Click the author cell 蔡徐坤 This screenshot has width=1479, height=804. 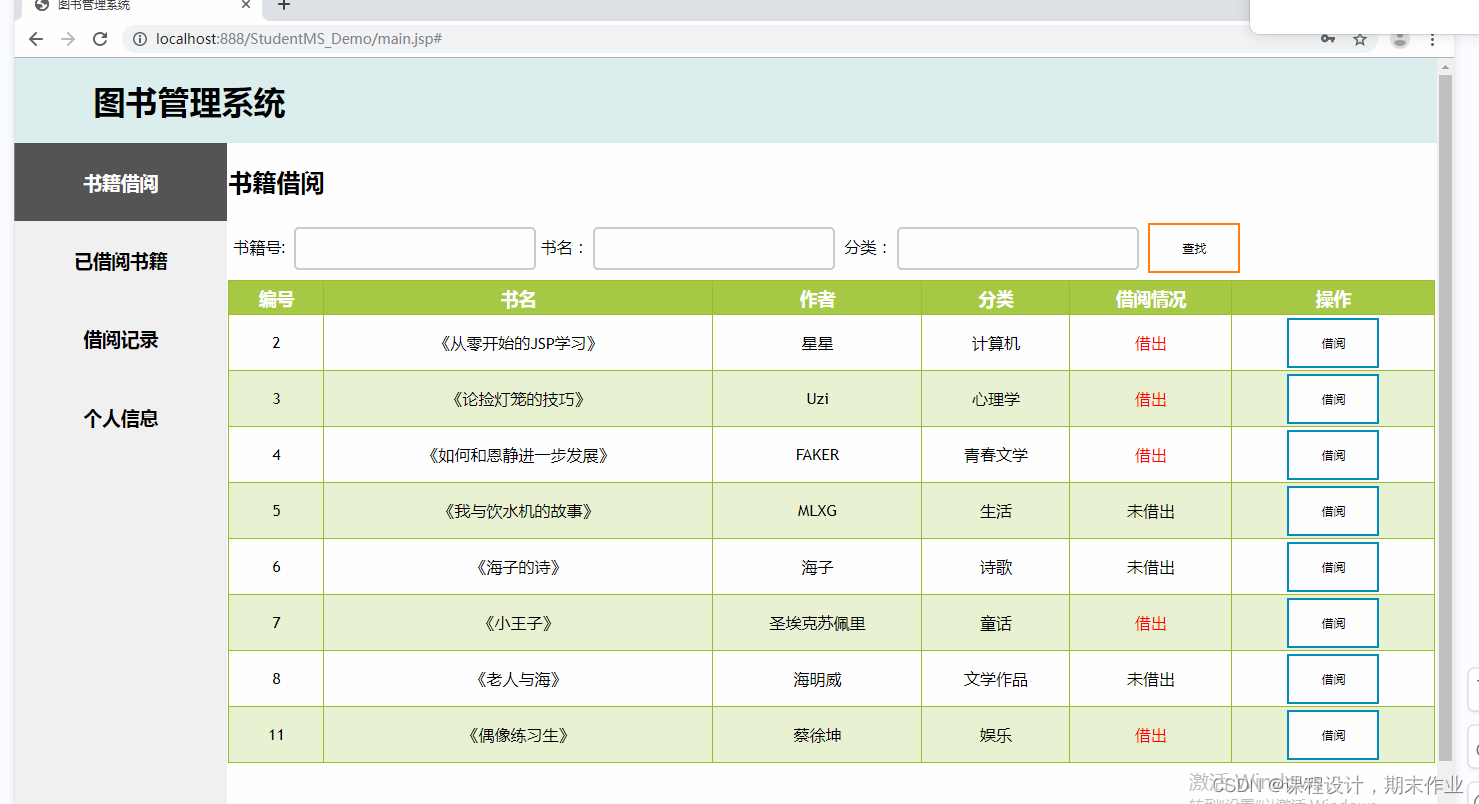[817, 735]
